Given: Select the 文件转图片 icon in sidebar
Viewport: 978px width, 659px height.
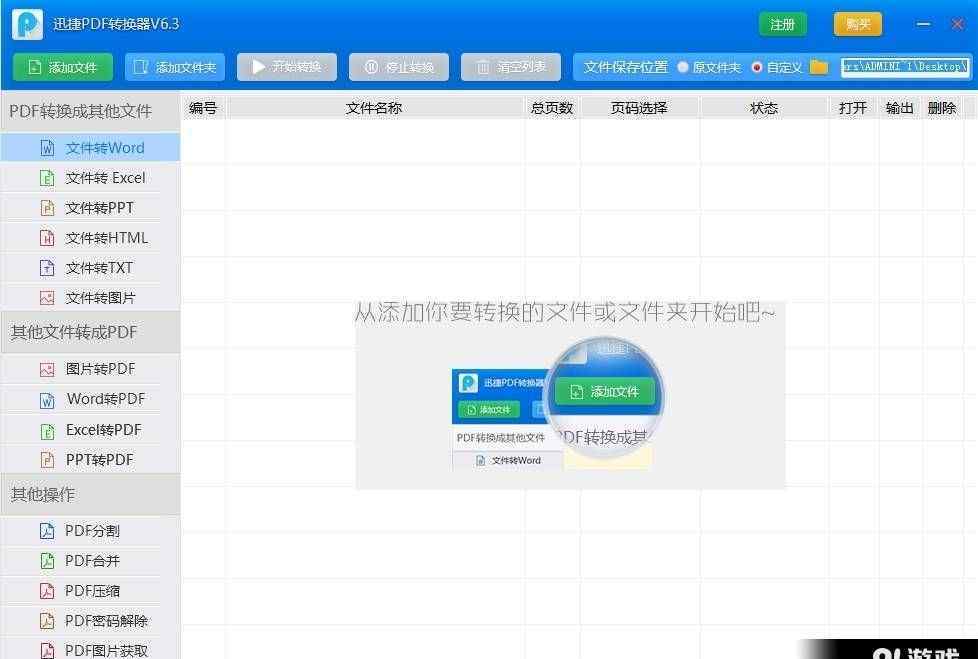Looking at the screenshot, I should [x=47, y=298].
